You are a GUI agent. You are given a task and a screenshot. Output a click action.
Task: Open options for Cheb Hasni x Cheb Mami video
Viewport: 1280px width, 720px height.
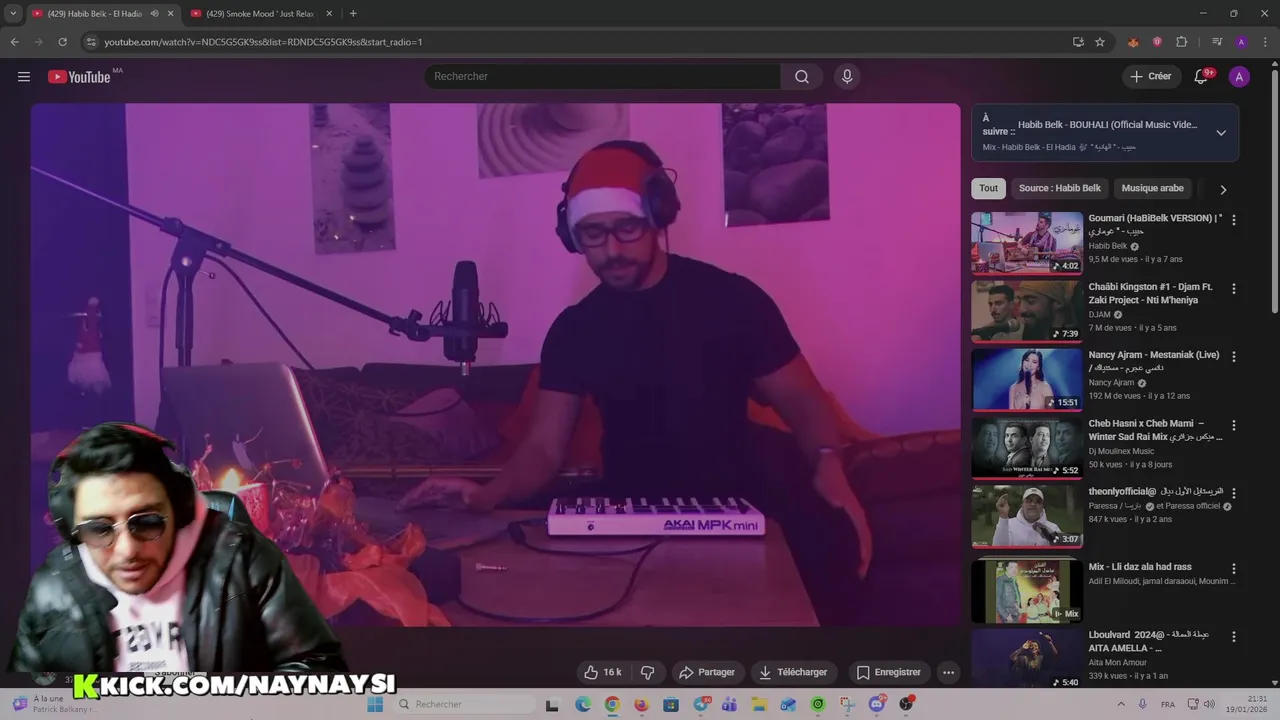coord(1234,425)
